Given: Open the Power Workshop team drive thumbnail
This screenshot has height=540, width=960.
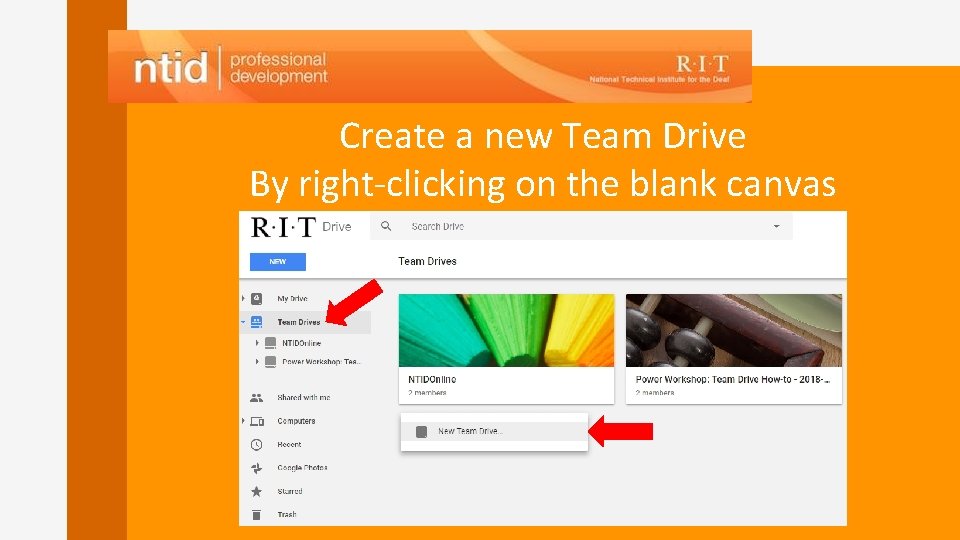Looking at the screenshot, I should (733, 331).
